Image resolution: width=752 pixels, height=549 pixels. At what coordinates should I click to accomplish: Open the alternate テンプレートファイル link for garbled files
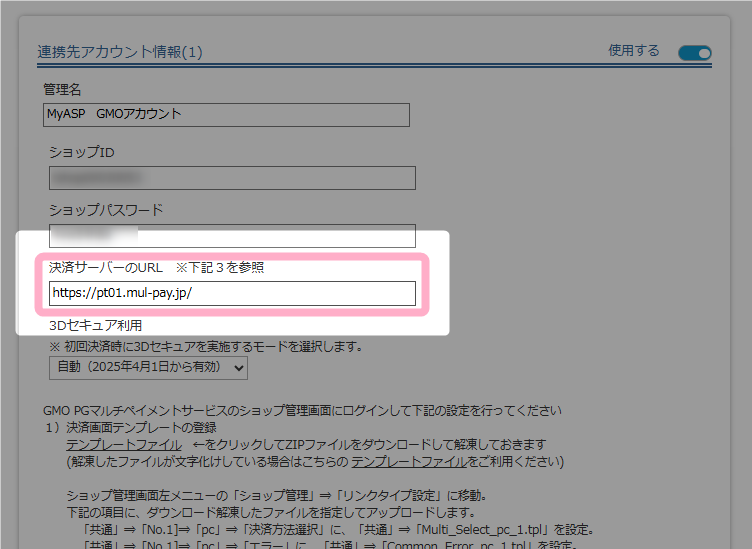(x=408, y=461)
